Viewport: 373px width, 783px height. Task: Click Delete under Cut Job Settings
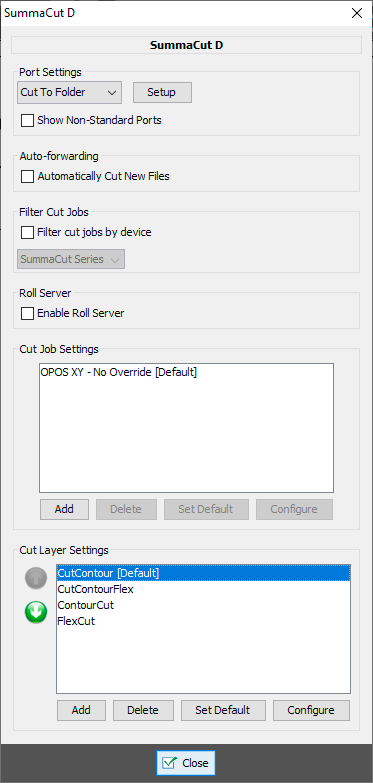126,509
